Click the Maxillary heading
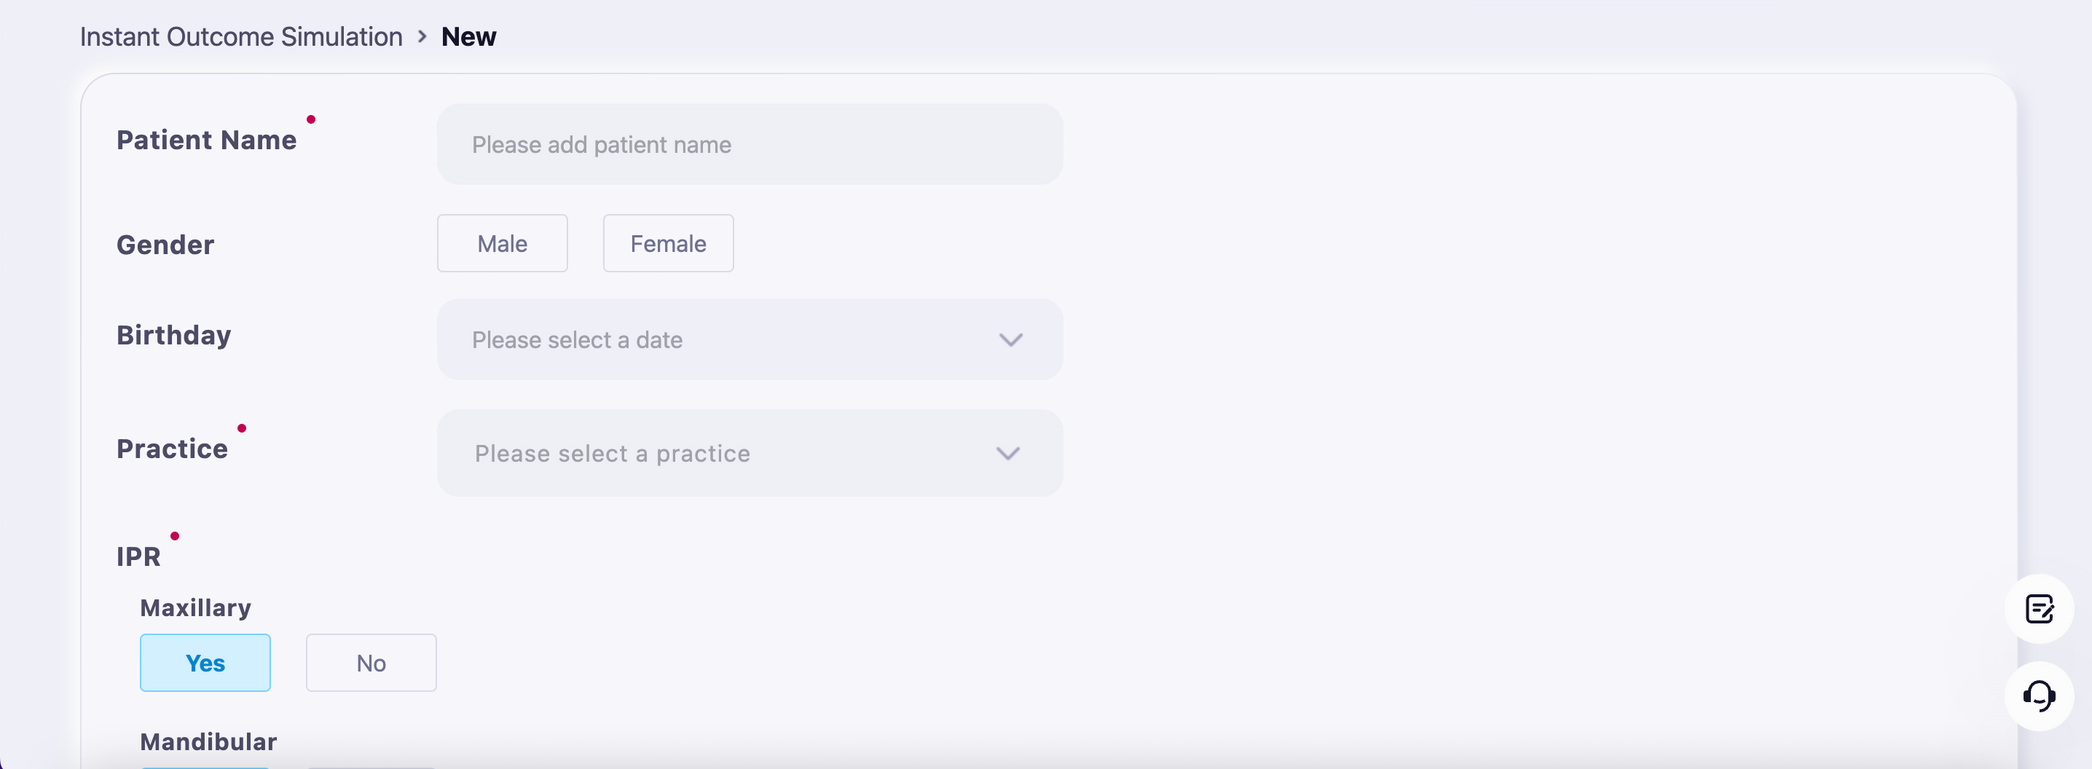 pos(196,608)
